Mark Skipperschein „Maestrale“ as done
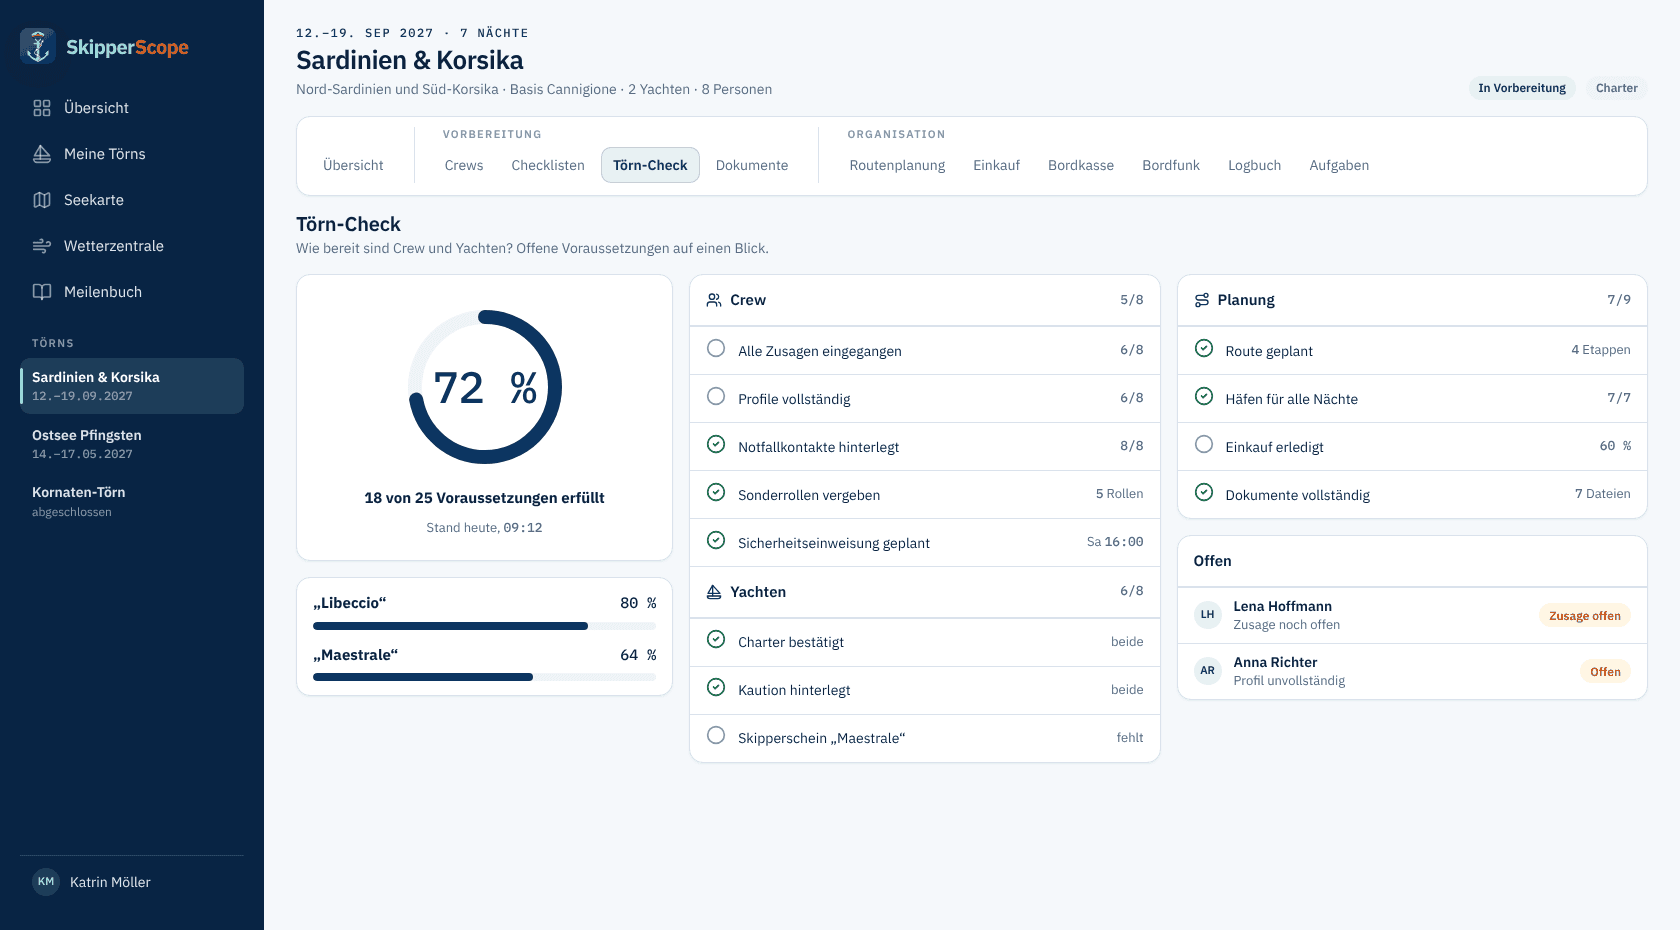This screenshot has height=930, width=1680. (x=716, y=736)
